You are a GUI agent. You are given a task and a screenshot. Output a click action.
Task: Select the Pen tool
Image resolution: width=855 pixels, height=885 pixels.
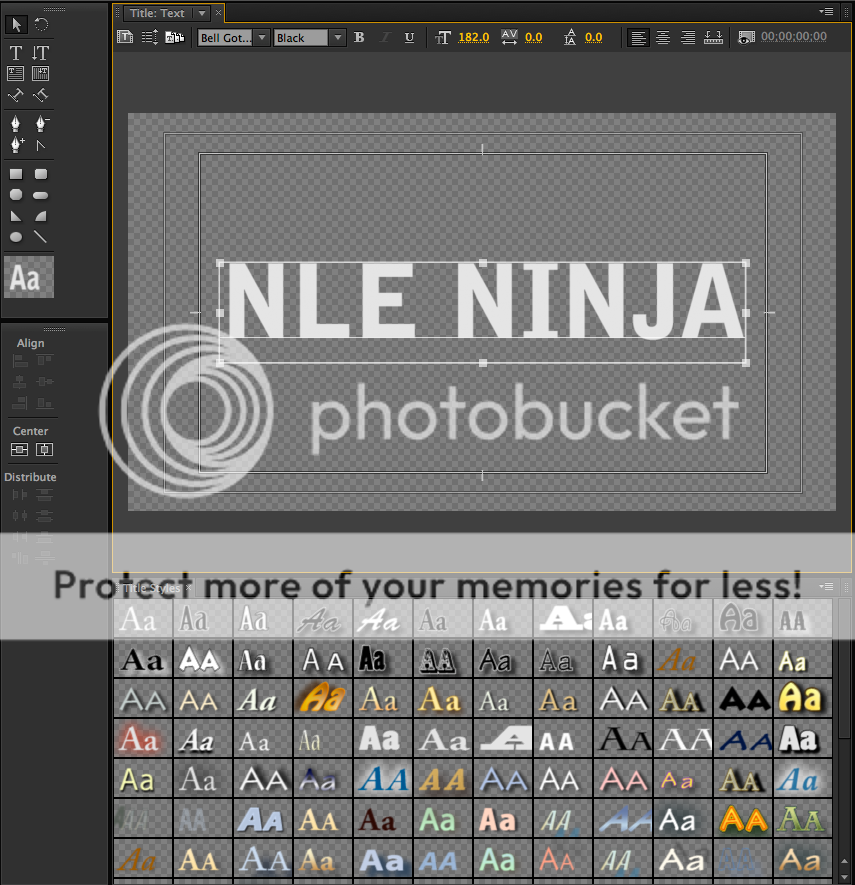coord(16,122)
